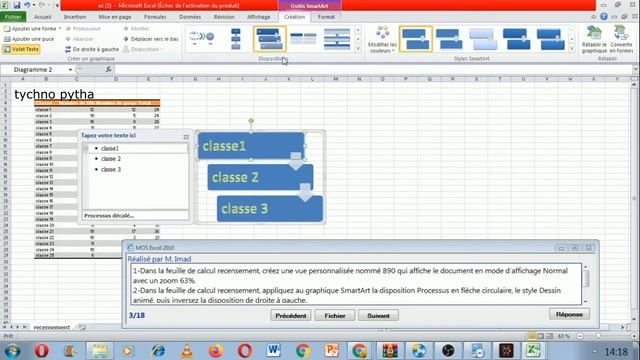Image resolution: width=640 pixels, height=360 pixels.
Task: Select the fifth layout with stacked bars
Action: click(337, 39)
